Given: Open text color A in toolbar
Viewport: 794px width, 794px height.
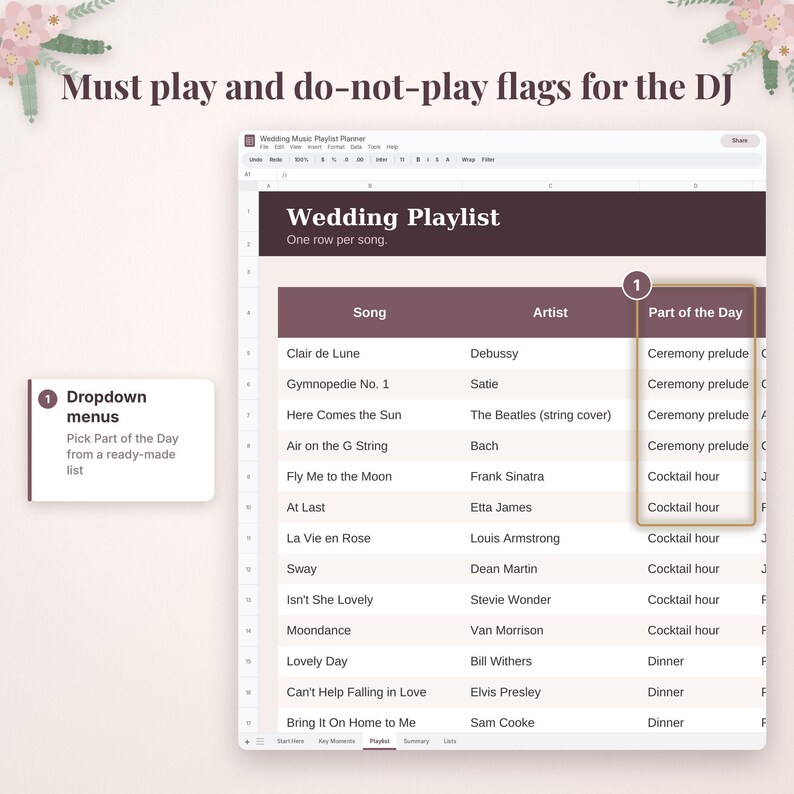Looking at the screenshot, I should 447,160.
